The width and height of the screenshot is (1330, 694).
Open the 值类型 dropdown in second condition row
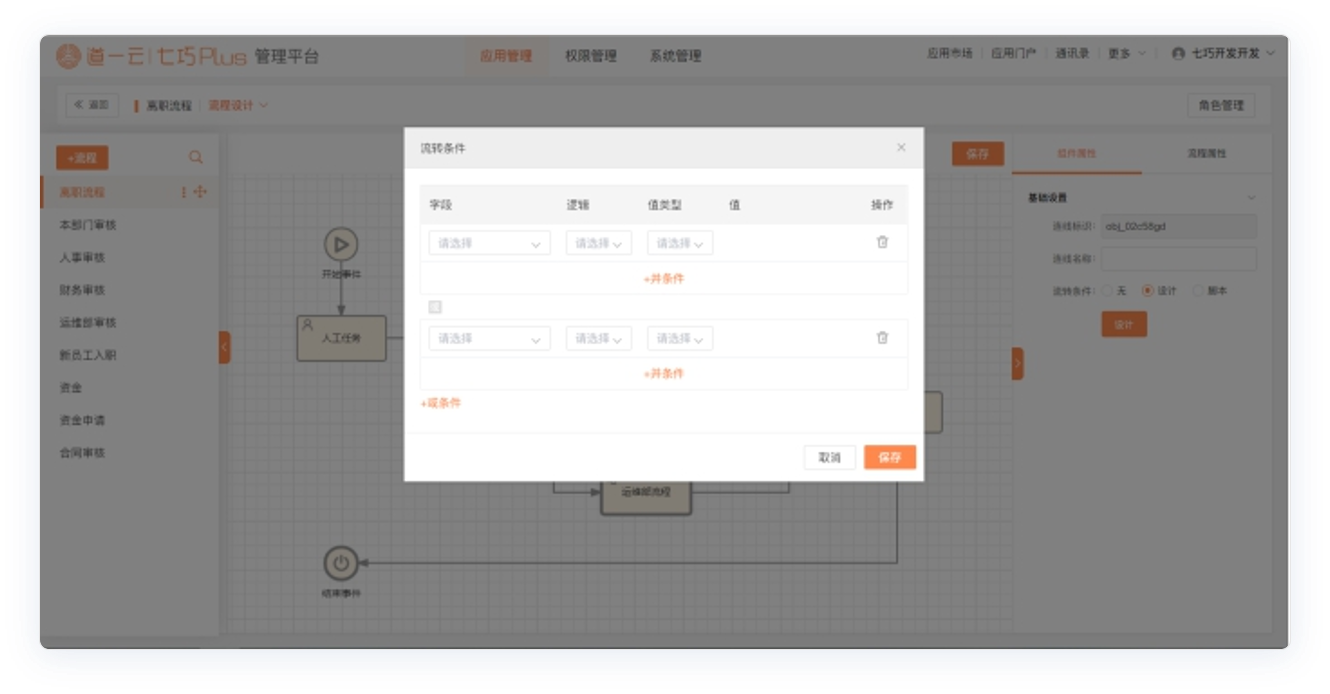pyautogui.click(x=679, y=339)
